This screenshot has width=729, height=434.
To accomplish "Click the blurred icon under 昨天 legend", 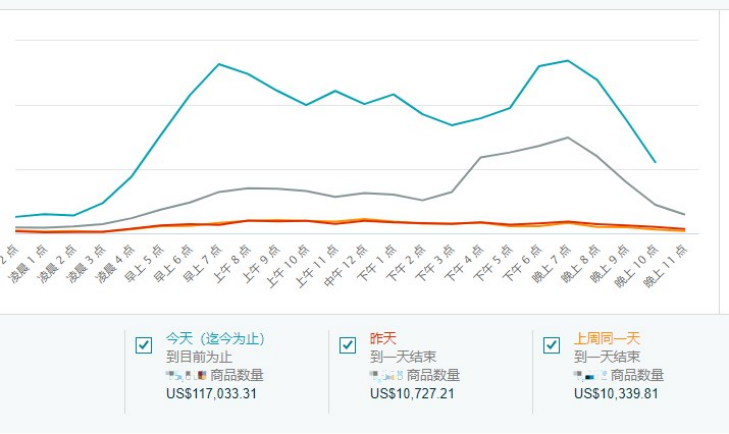I will point(387,375).
